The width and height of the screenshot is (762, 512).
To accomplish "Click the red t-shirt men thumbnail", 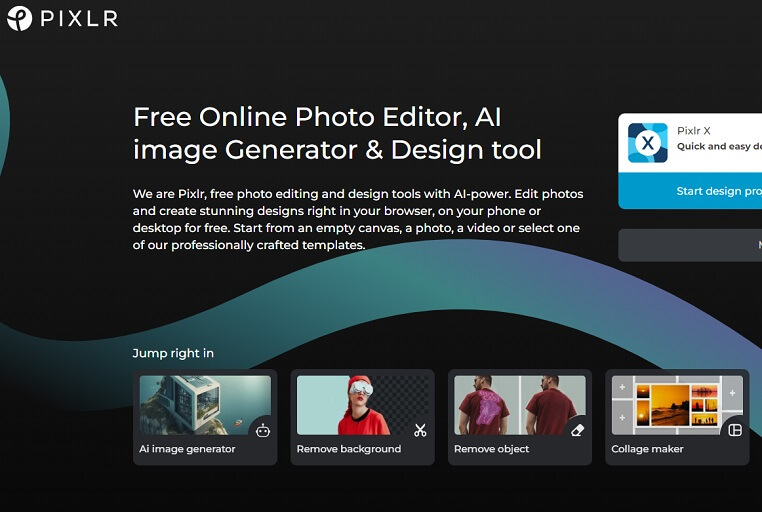I will tap(520, 405).
